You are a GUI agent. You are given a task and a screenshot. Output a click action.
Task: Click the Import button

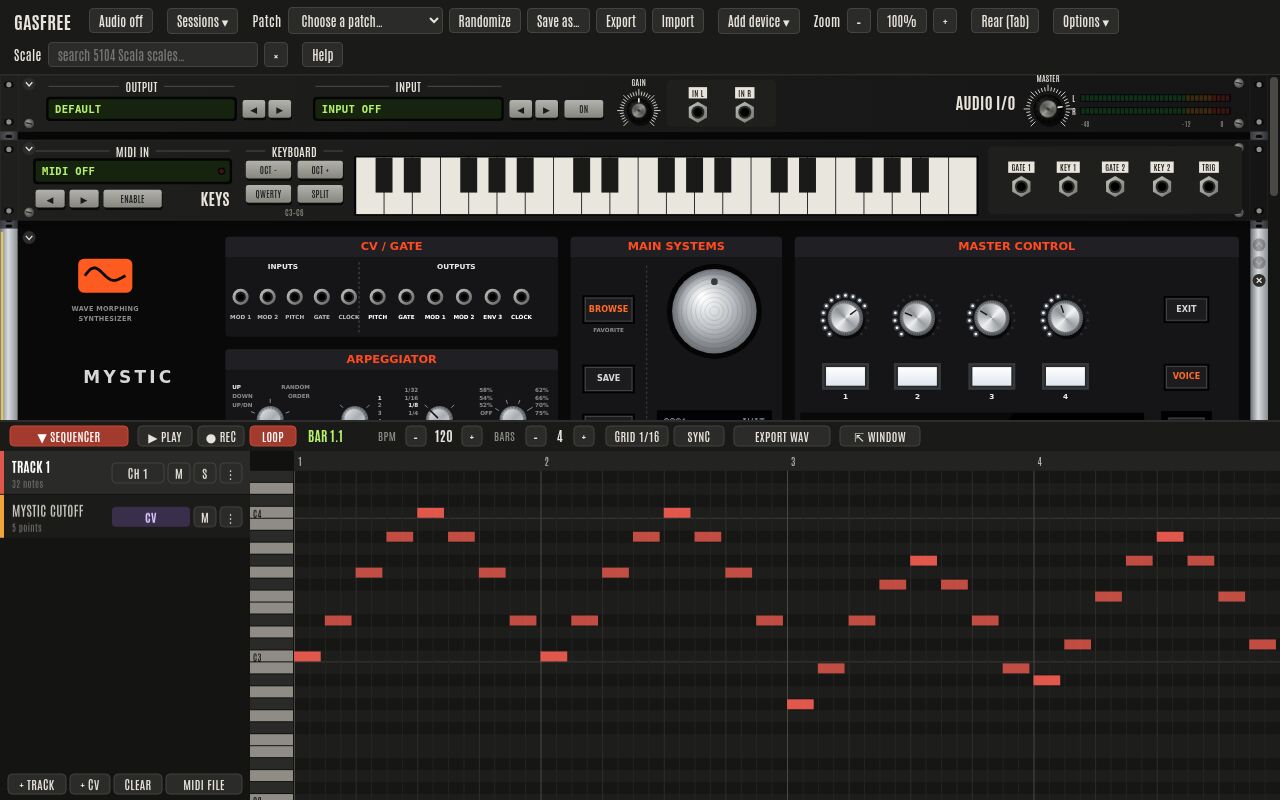(x=678, y=21)
